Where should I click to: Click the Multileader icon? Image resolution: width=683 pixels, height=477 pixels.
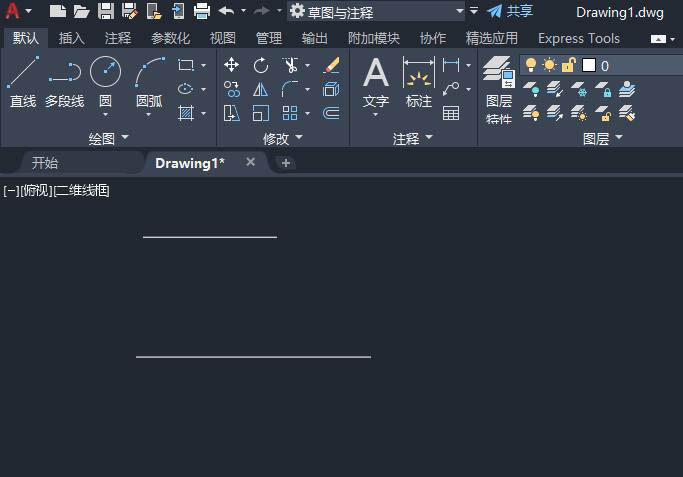(451, 89)
